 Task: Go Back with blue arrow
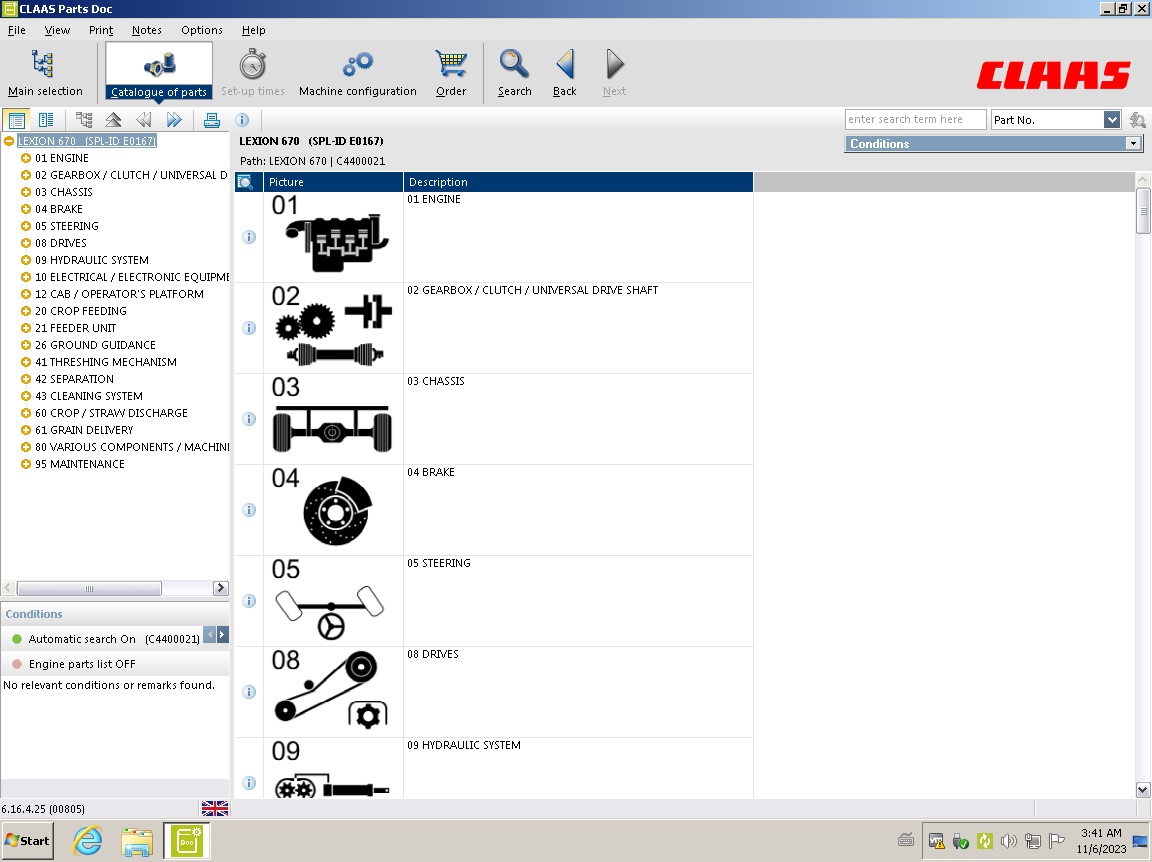click(564, 72)
